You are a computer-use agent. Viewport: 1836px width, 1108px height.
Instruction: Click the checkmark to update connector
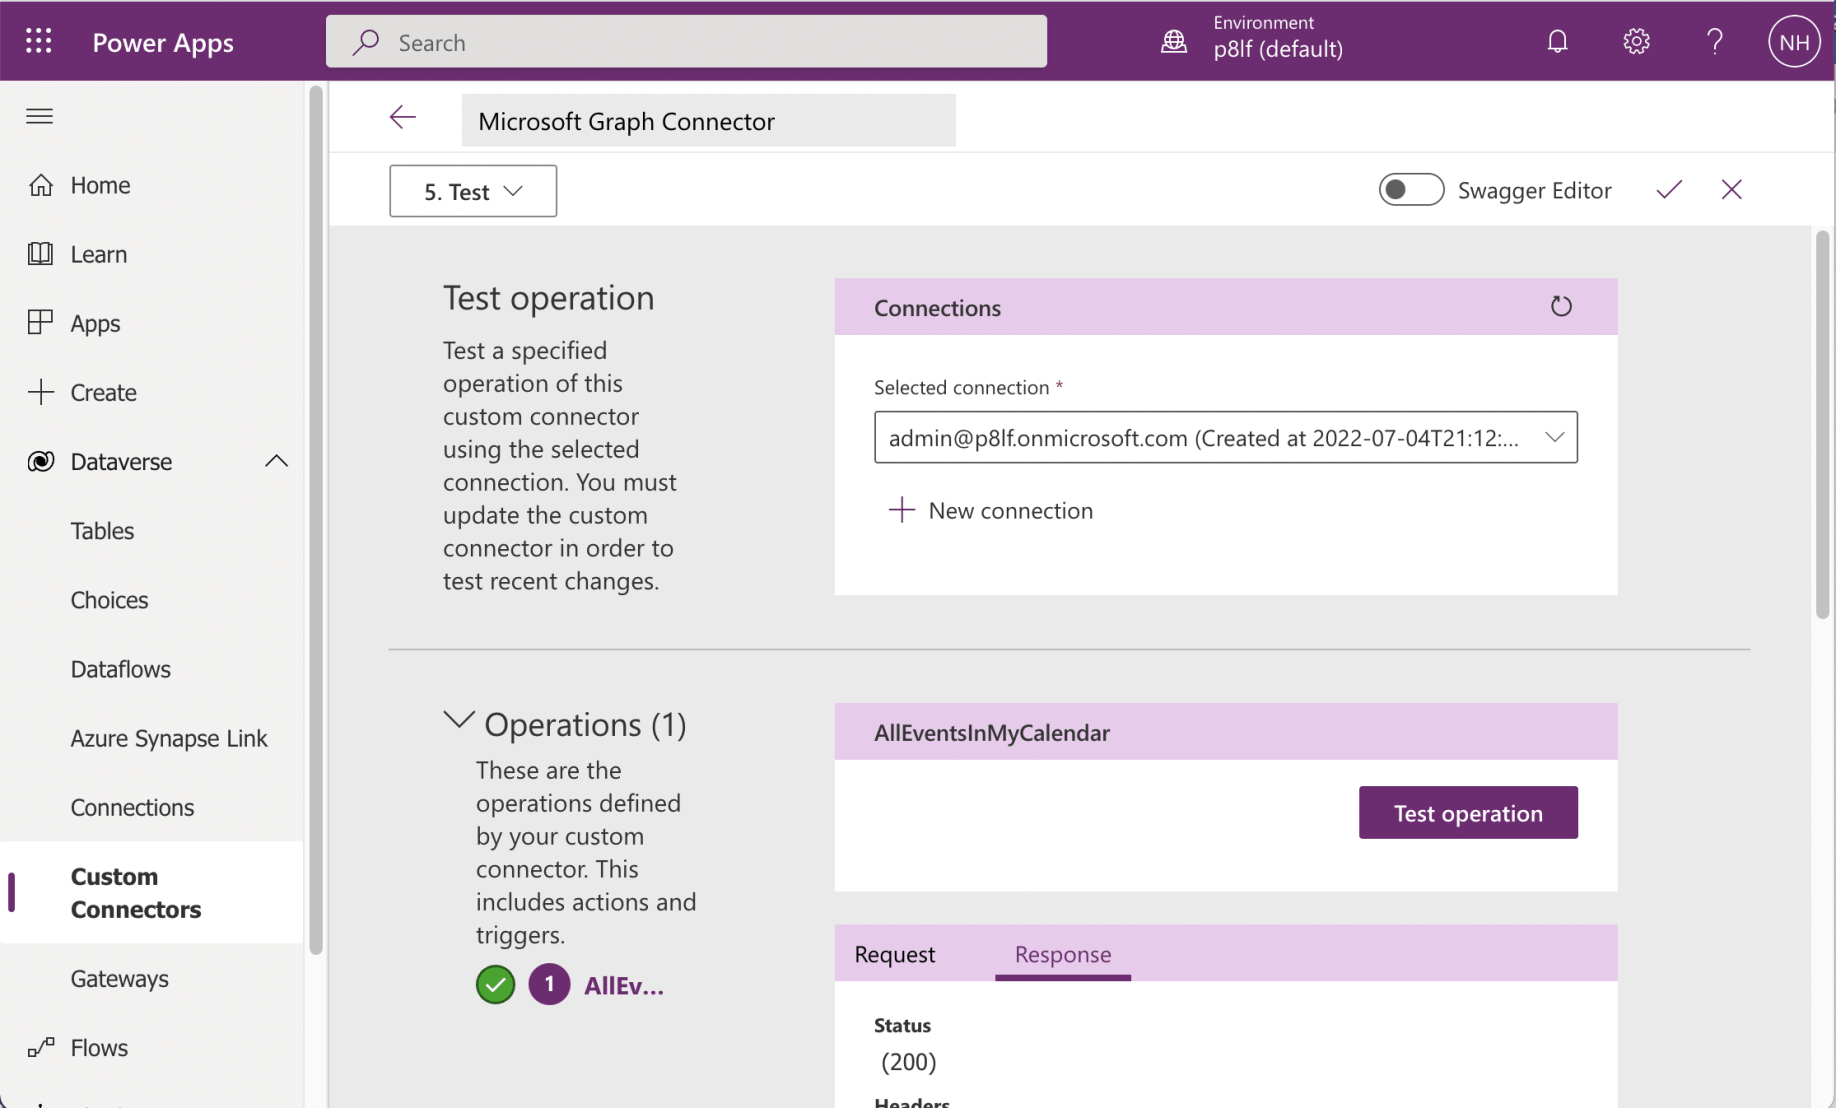(x=1668, y=190)
